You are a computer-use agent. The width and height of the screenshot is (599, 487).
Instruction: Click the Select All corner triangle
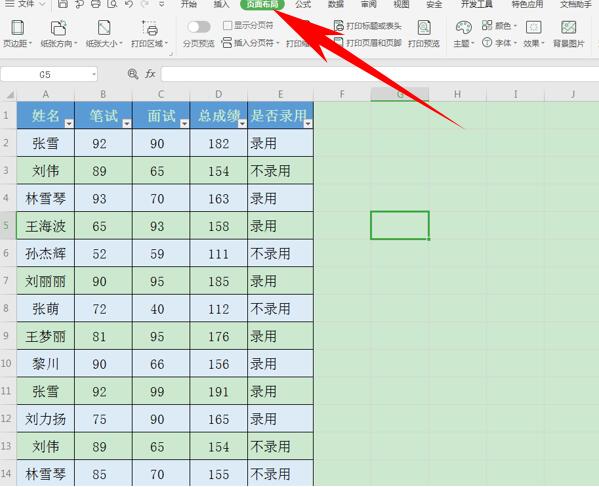[10, 94]
